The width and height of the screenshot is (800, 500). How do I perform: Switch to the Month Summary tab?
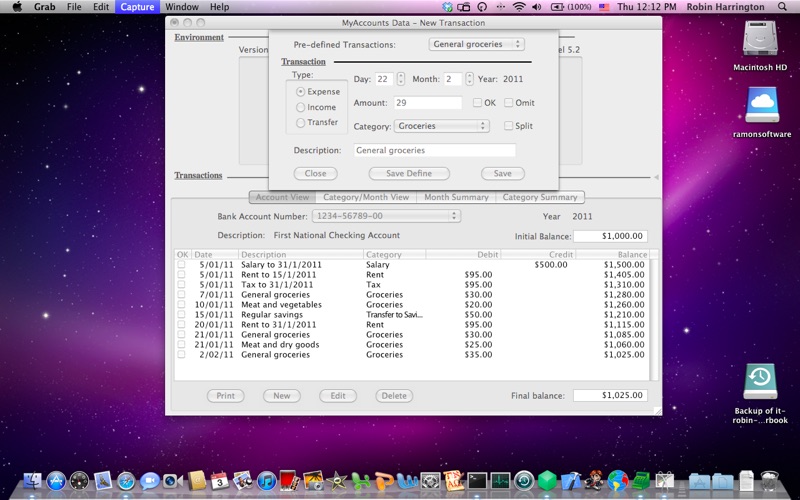click(x=455, y=197)
